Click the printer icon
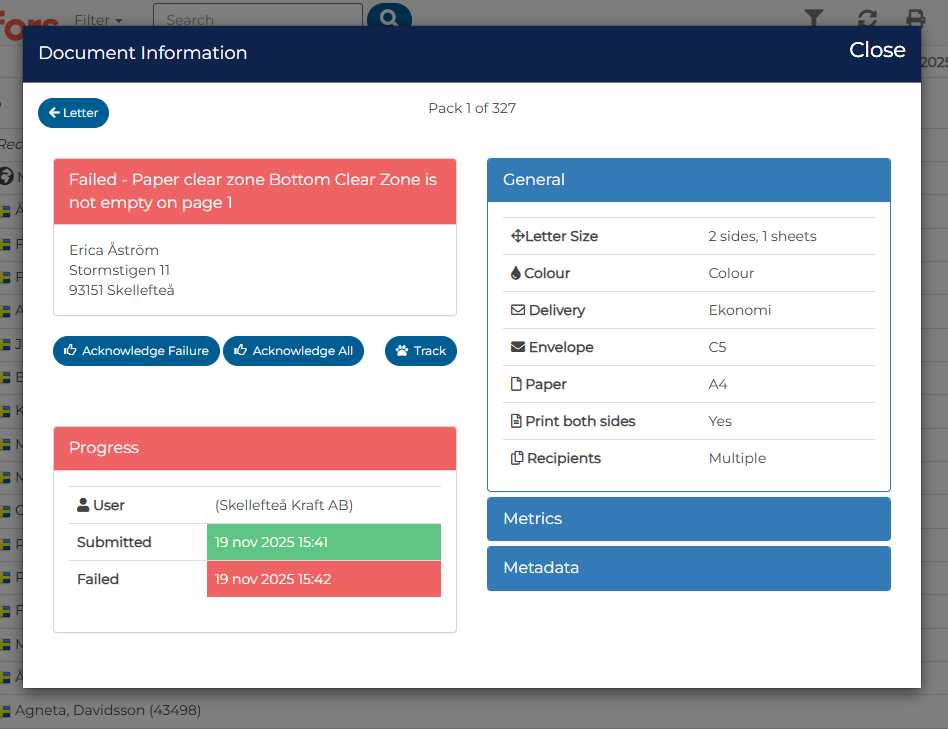The image size is (948, 729). [915, 18]
